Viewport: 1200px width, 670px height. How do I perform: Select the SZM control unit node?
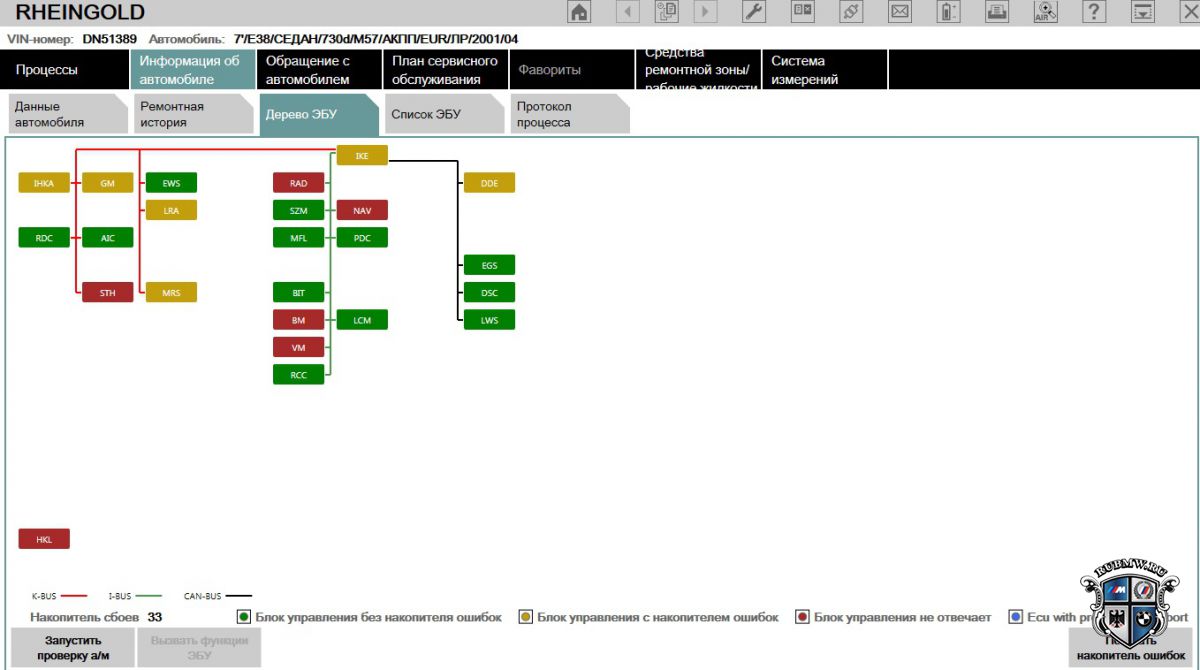pyautogui.click(x=299, y=210)
